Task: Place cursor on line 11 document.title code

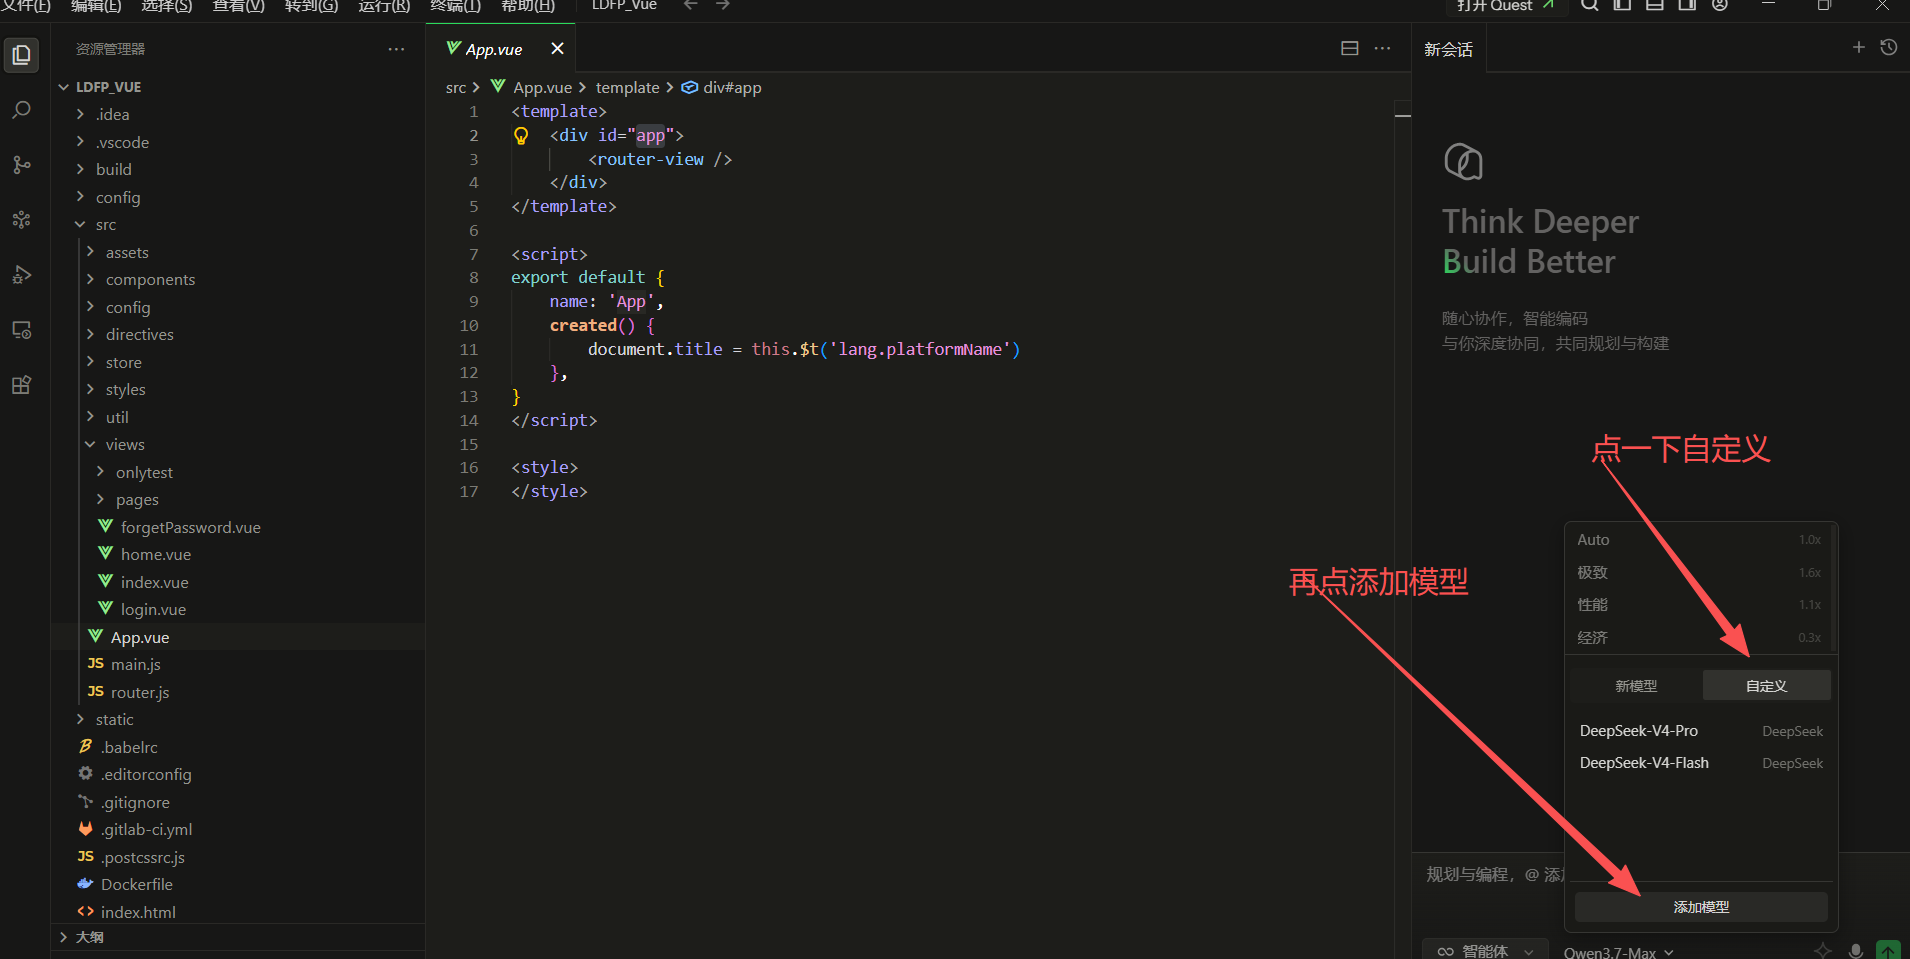Action: click(x=655, y=349)
